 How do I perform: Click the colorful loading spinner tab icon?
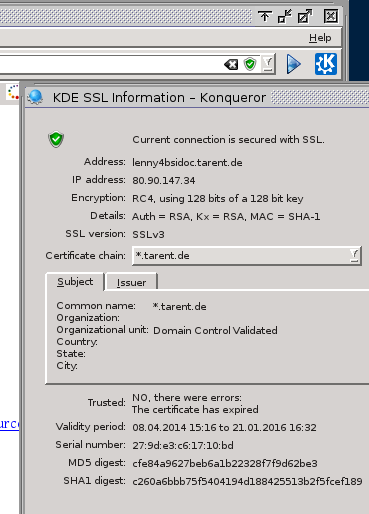pos(13,92)
